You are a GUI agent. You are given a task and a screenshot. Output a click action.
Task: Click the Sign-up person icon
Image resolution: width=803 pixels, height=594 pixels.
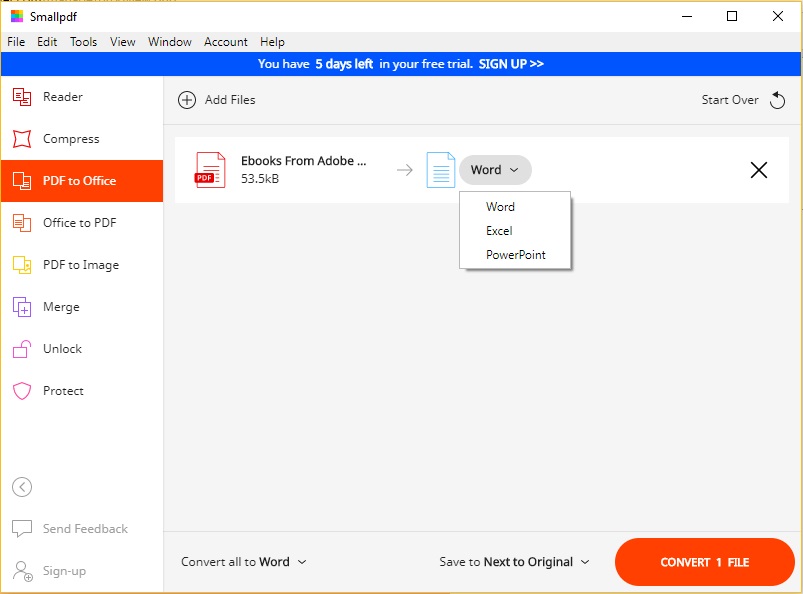point(23,571)
